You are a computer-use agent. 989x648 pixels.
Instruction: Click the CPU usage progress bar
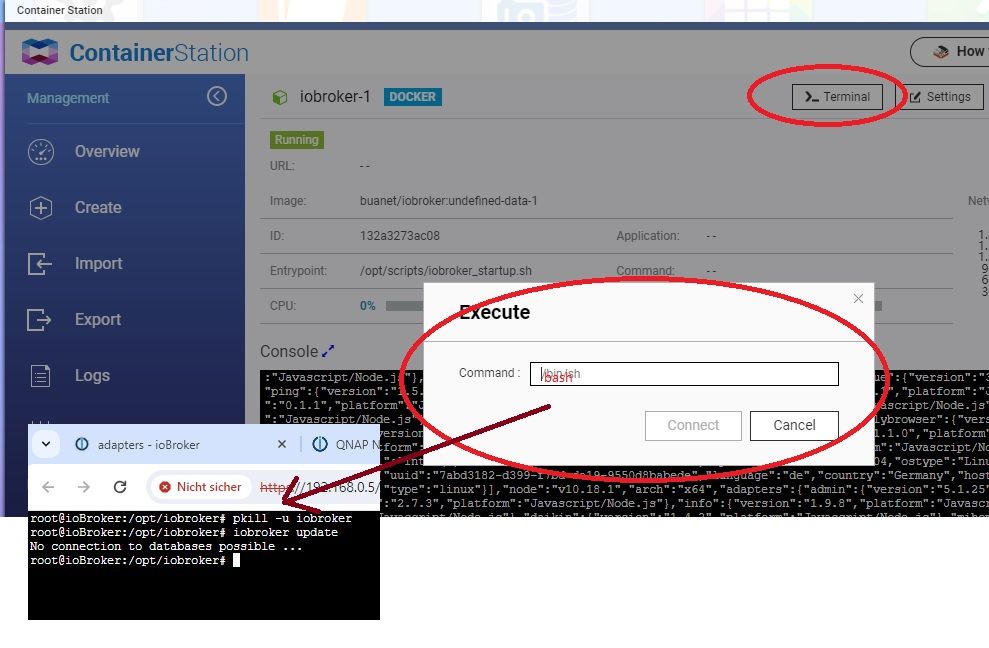(634, 306)
